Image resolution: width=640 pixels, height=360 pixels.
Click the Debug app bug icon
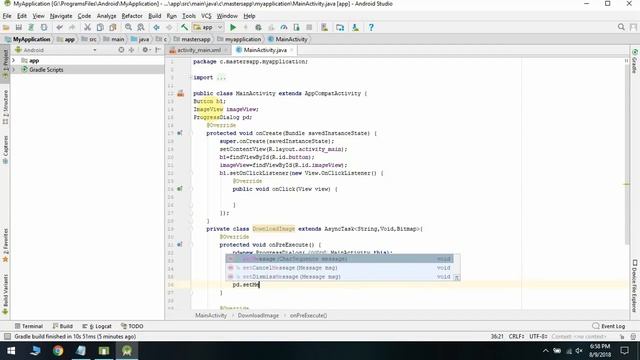click(258, 27)
